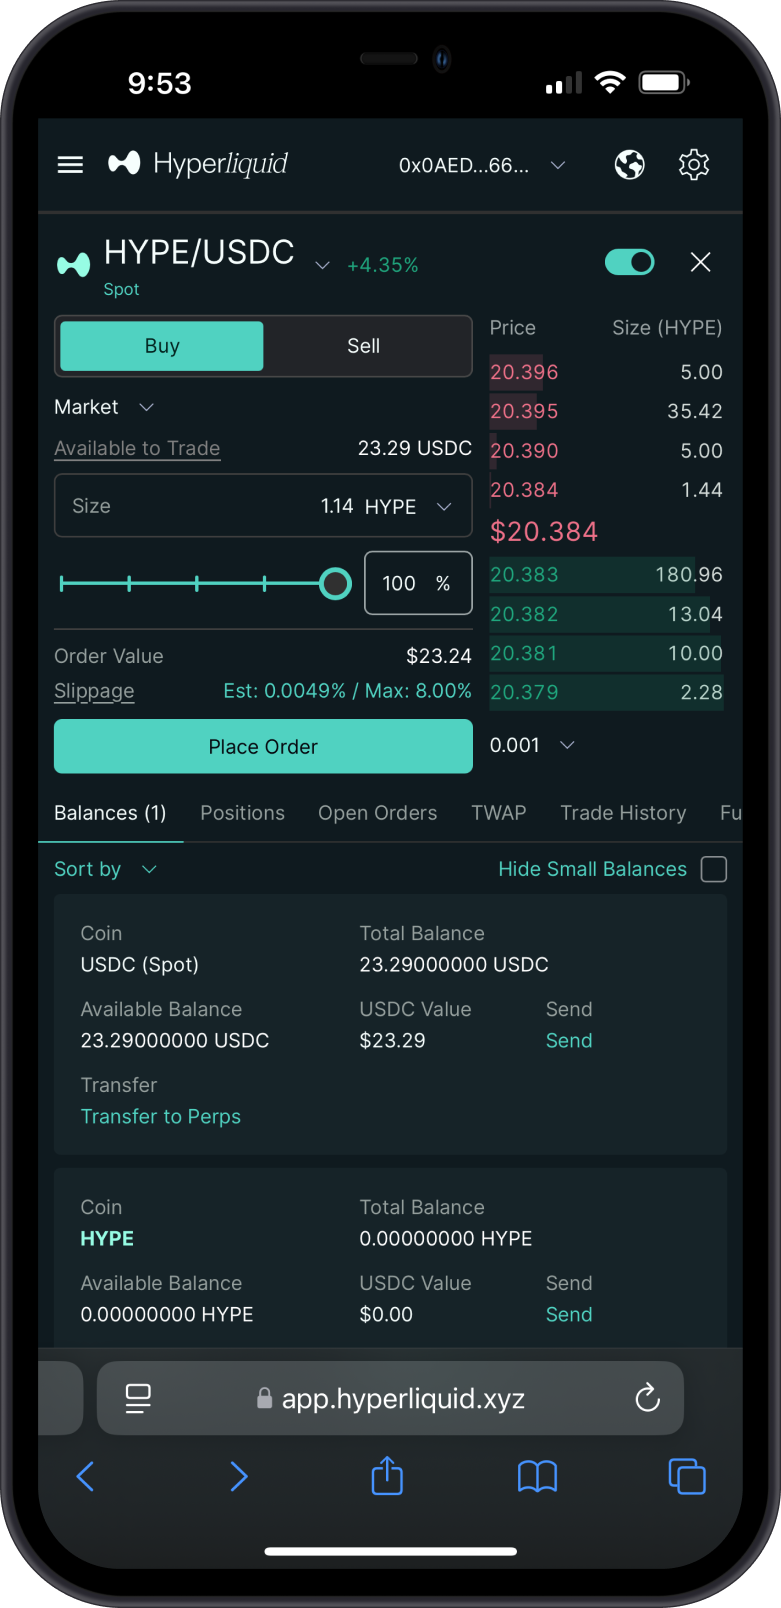
Task: Switch to TWAP tab
Action: point(499,813)
